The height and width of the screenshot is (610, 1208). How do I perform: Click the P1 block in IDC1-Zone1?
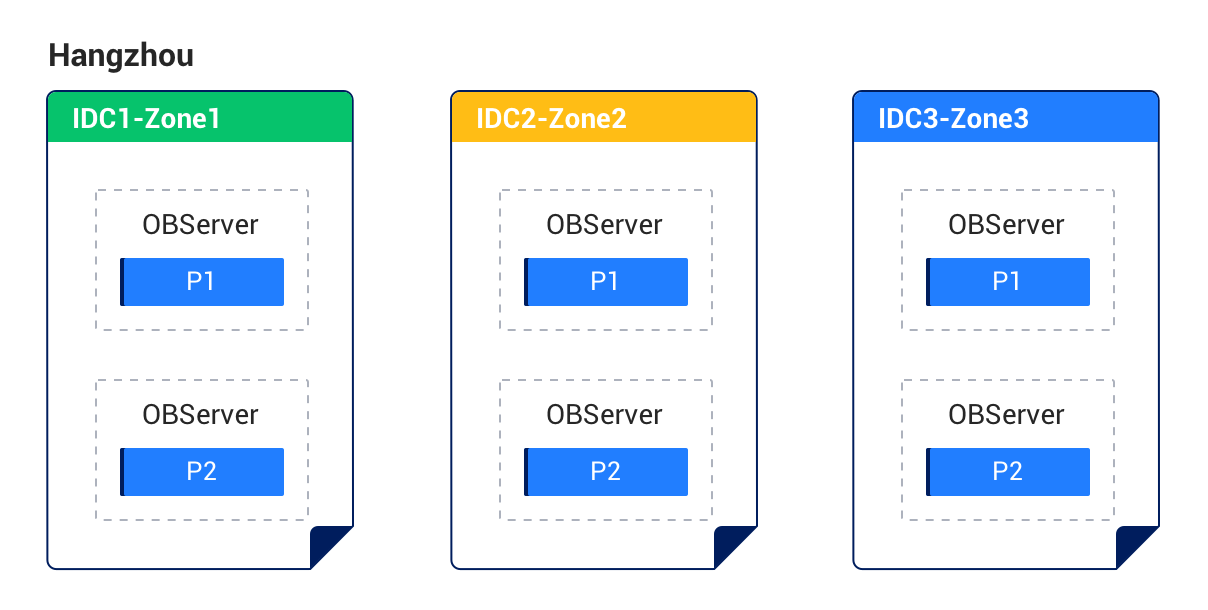(202, 282)
